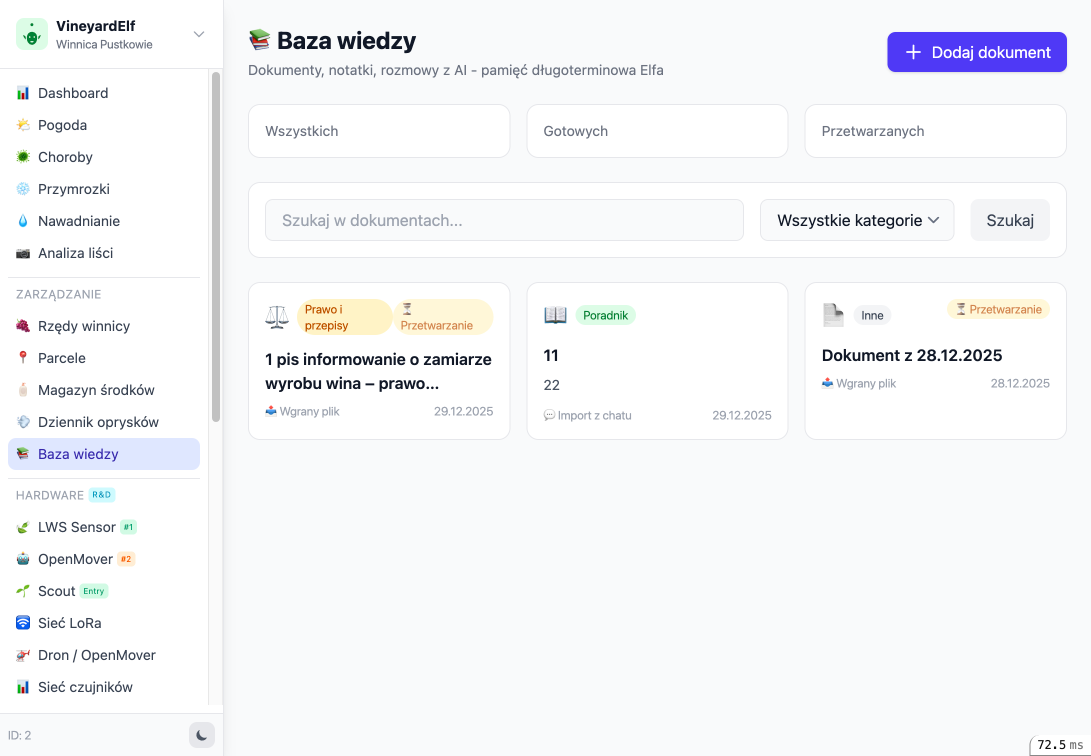Click the Przymrozki snowflake icon
Viewport: 1091px width, 756px height.
coord(23,189)
